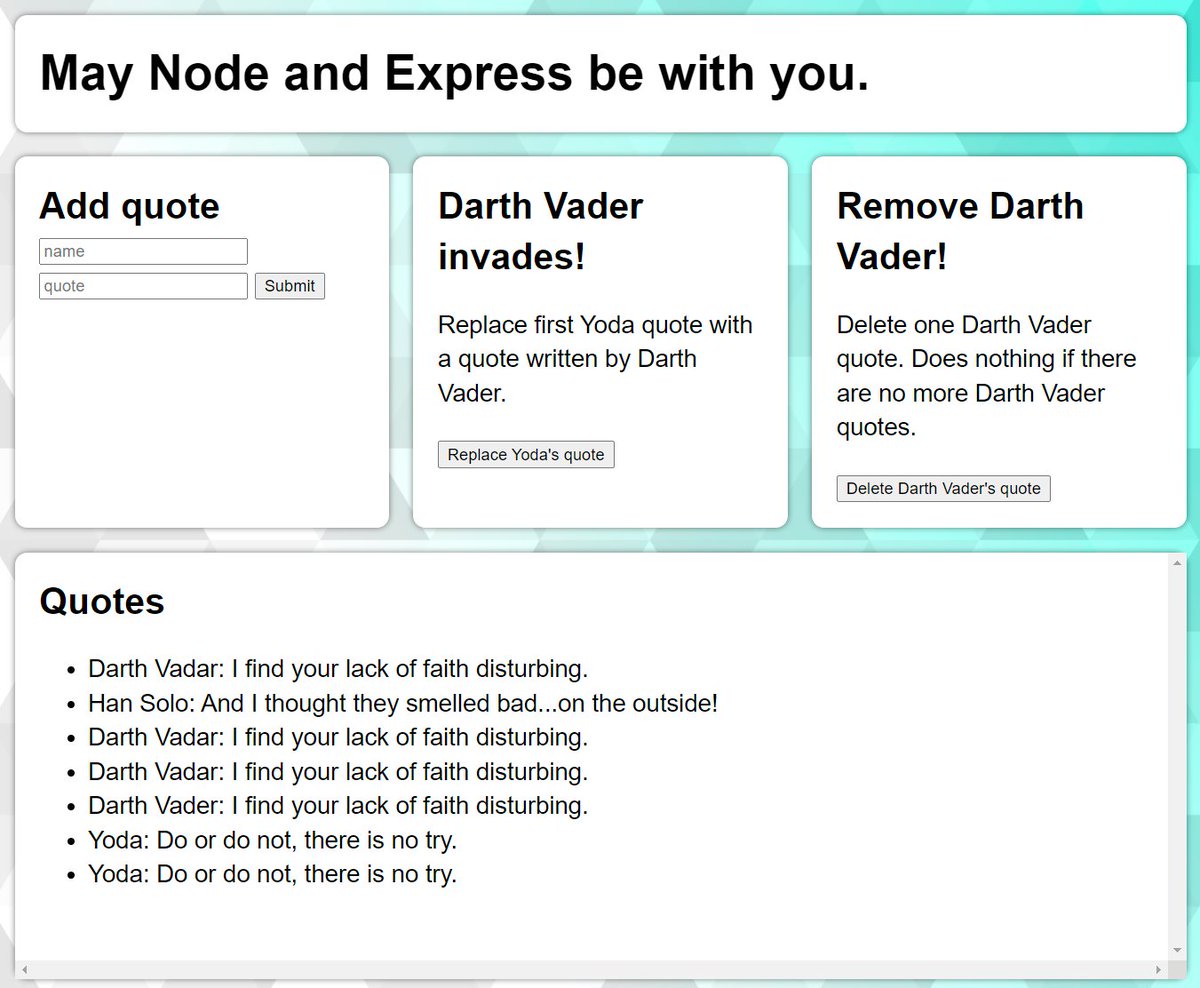Click the 'Add quote' heading
This screenshot has height=988, width=1200.
click(129, 206)
